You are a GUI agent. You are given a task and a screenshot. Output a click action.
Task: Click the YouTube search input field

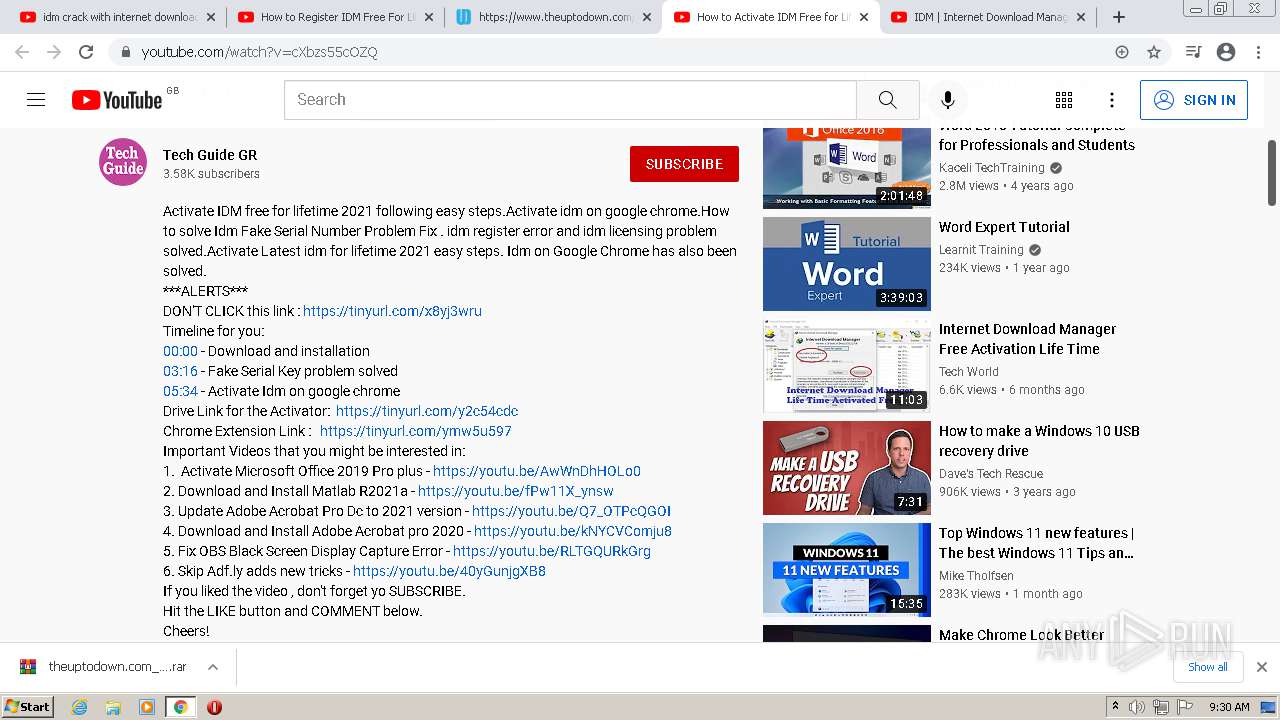click(570, 100)
